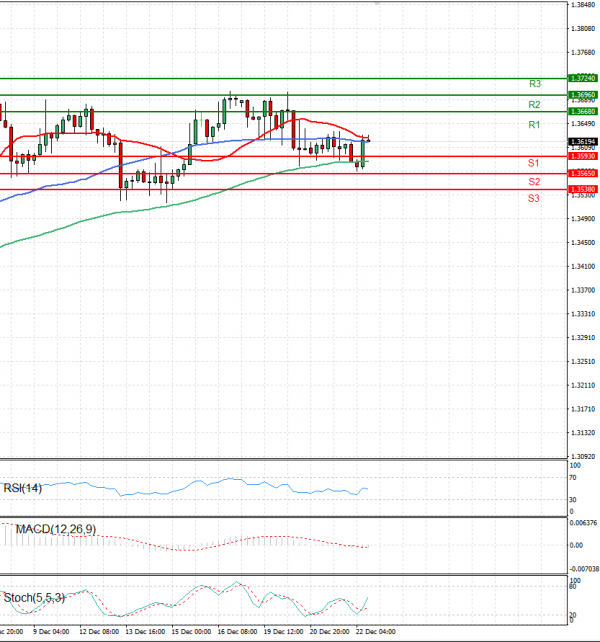The height and width of the screenshot is (642, 600).
Task: Select the green 1.36960 price tag
Action: coord(583,95)
